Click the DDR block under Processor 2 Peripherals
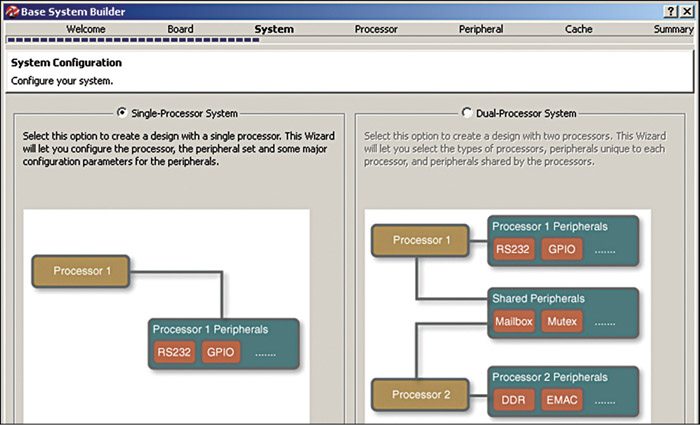This screenshot has width=700, height=425. pos(511,401)
